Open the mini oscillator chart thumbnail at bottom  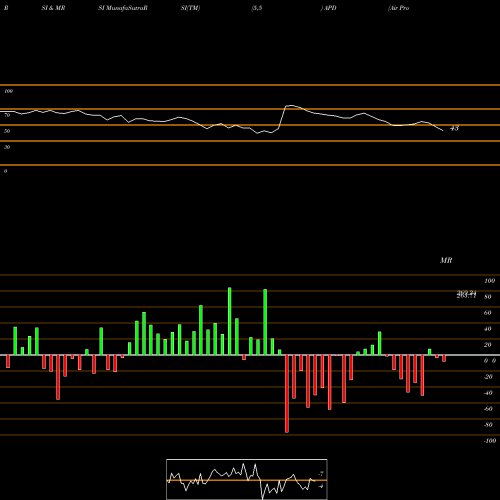(x=247, y=479)
